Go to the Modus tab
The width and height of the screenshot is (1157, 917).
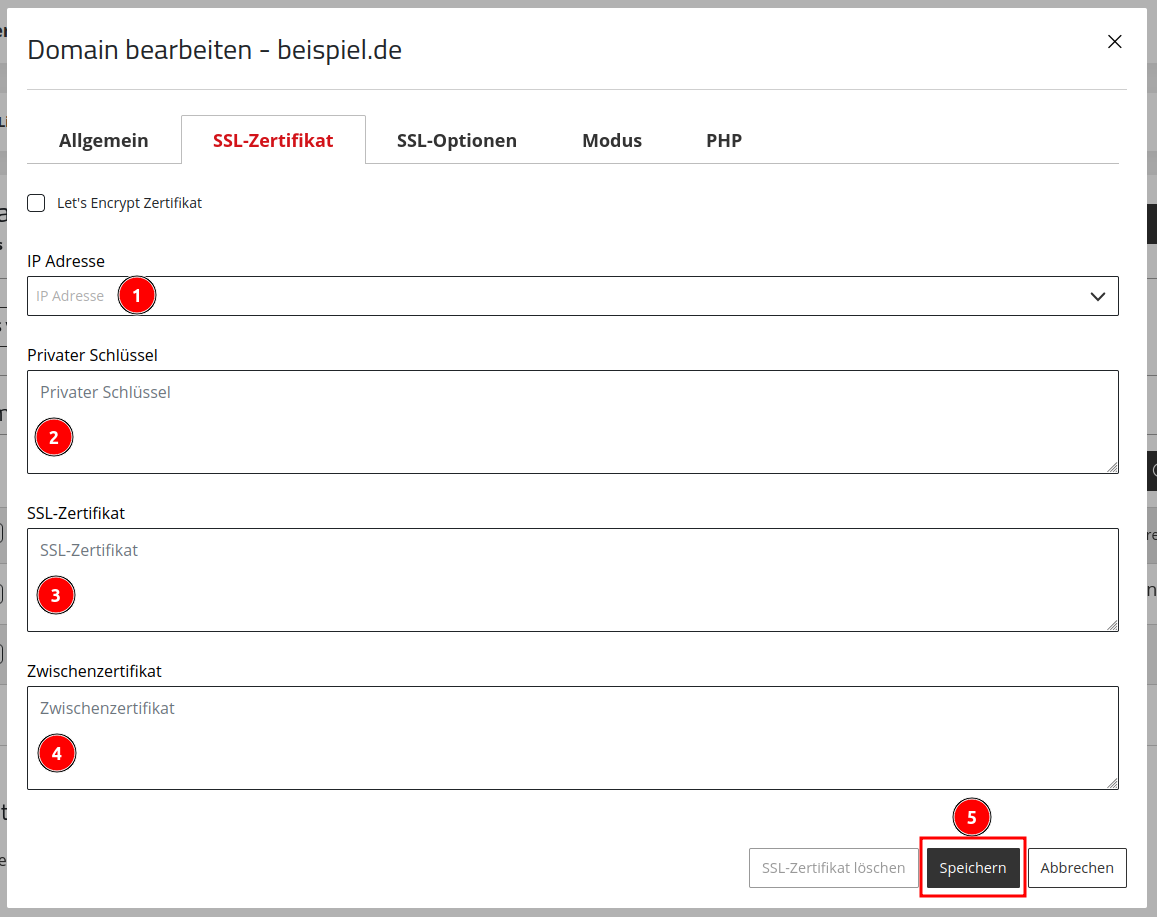coord(612,140)
